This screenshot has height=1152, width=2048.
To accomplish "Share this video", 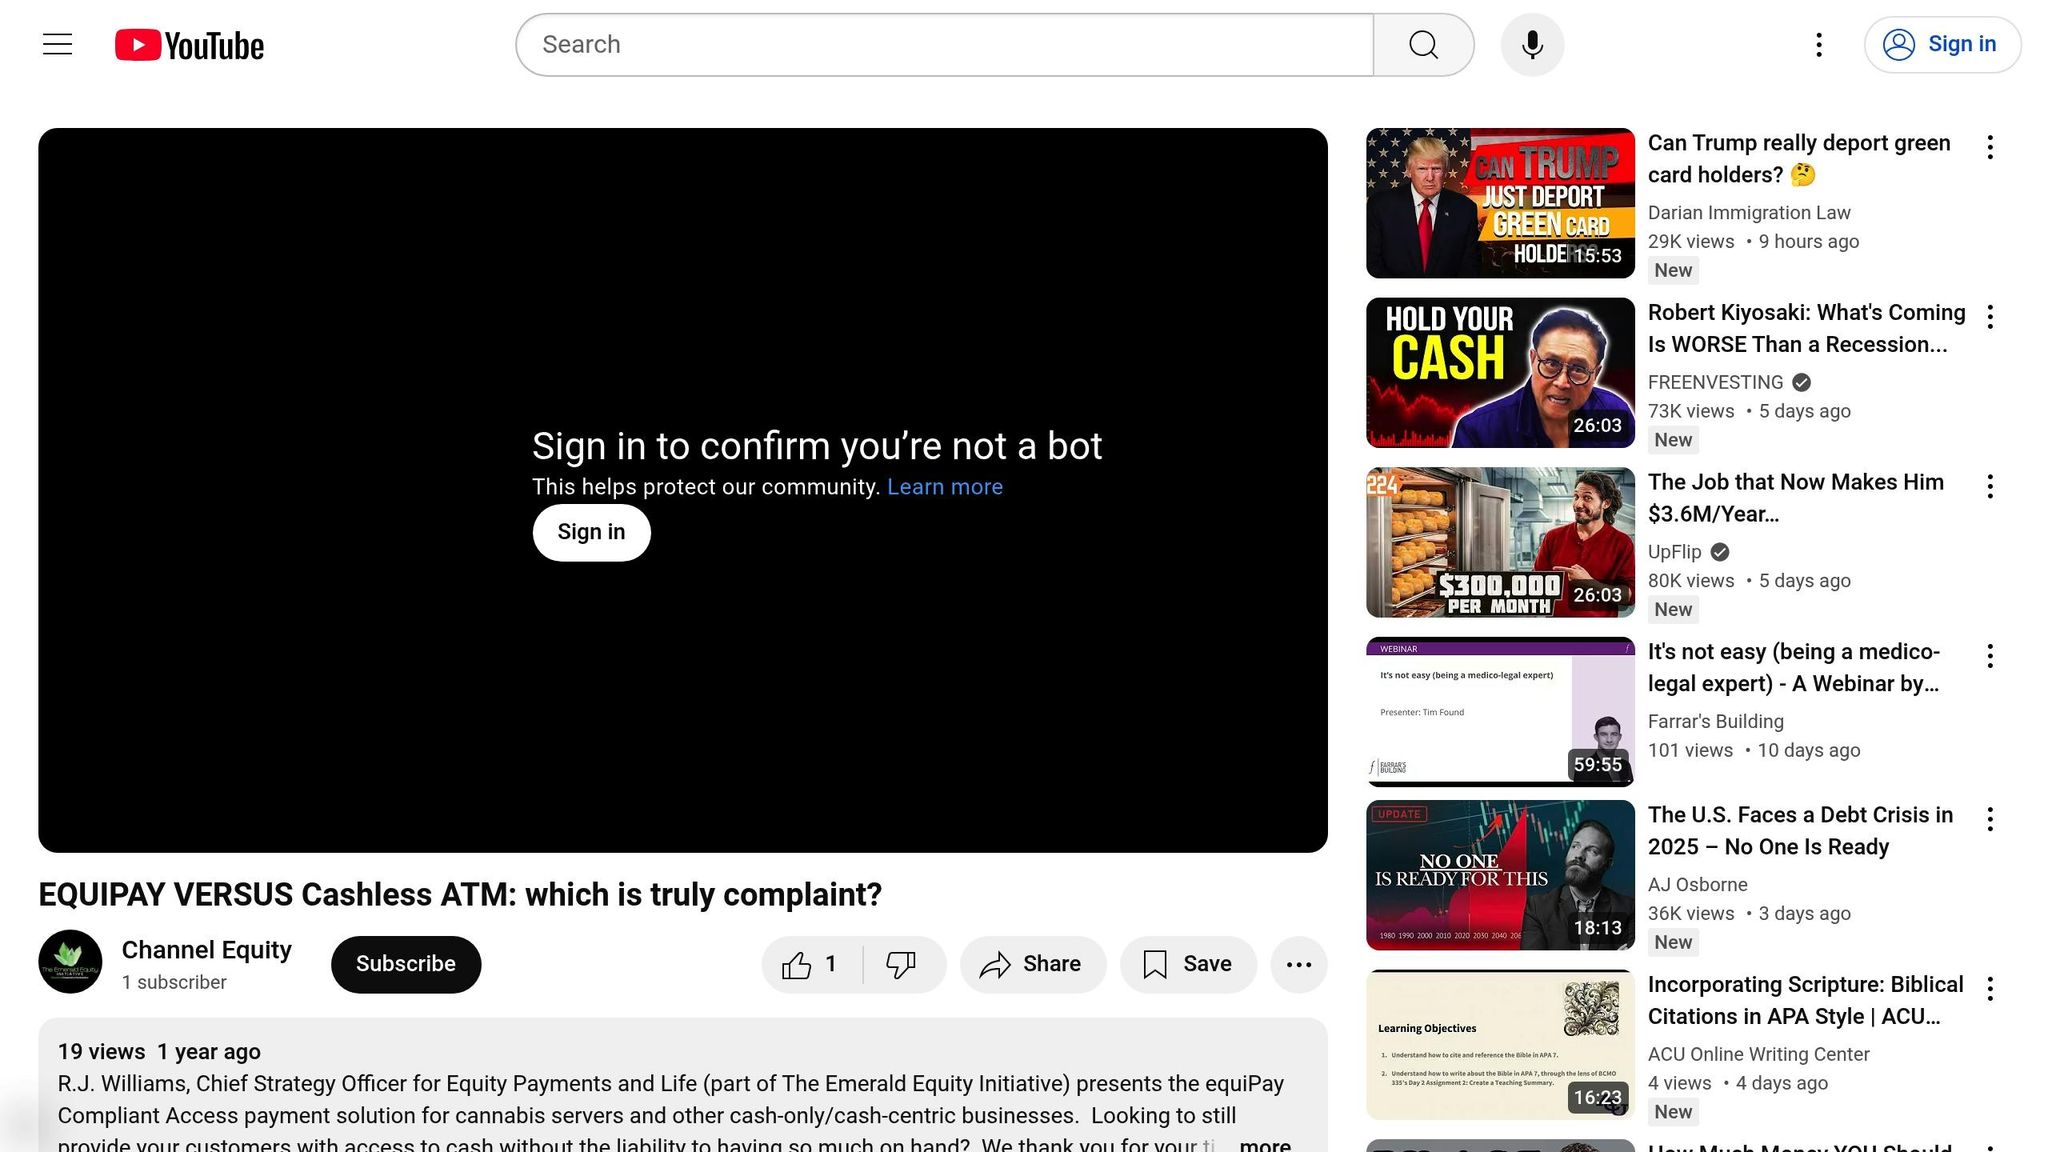I will point(1033,964).
